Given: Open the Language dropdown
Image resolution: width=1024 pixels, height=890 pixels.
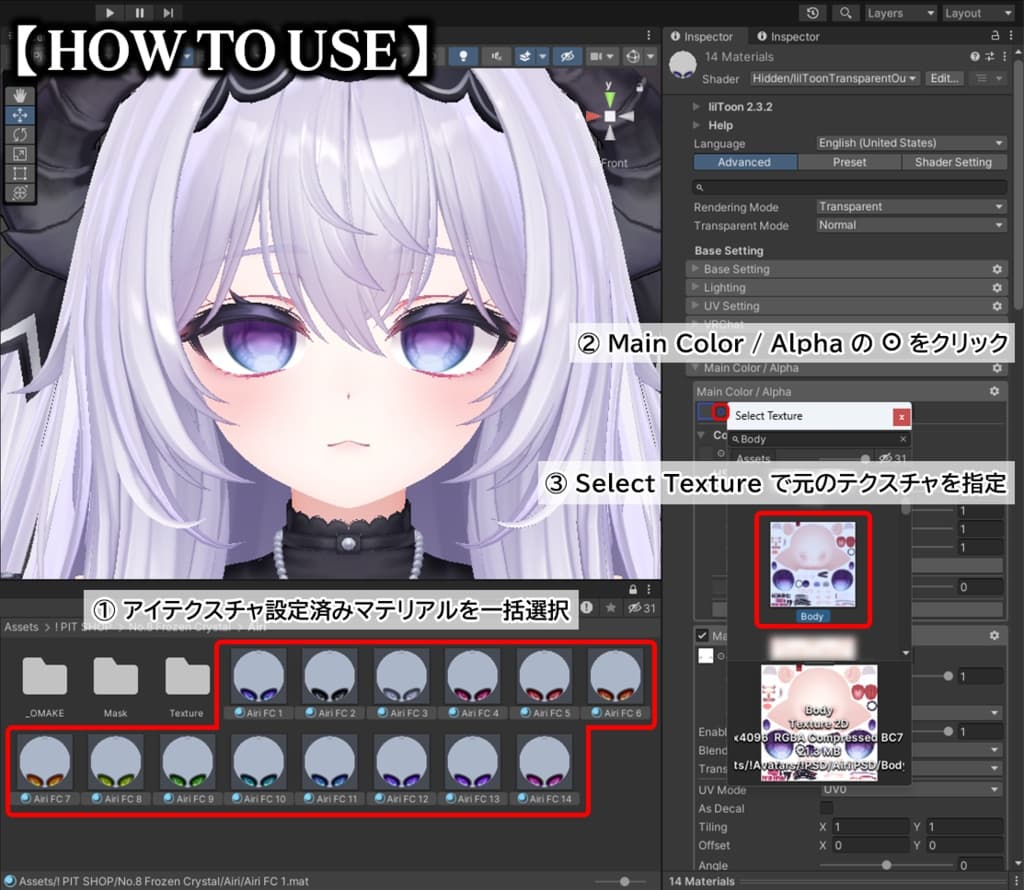Looking at the screenshot, I should click(910, 143).
